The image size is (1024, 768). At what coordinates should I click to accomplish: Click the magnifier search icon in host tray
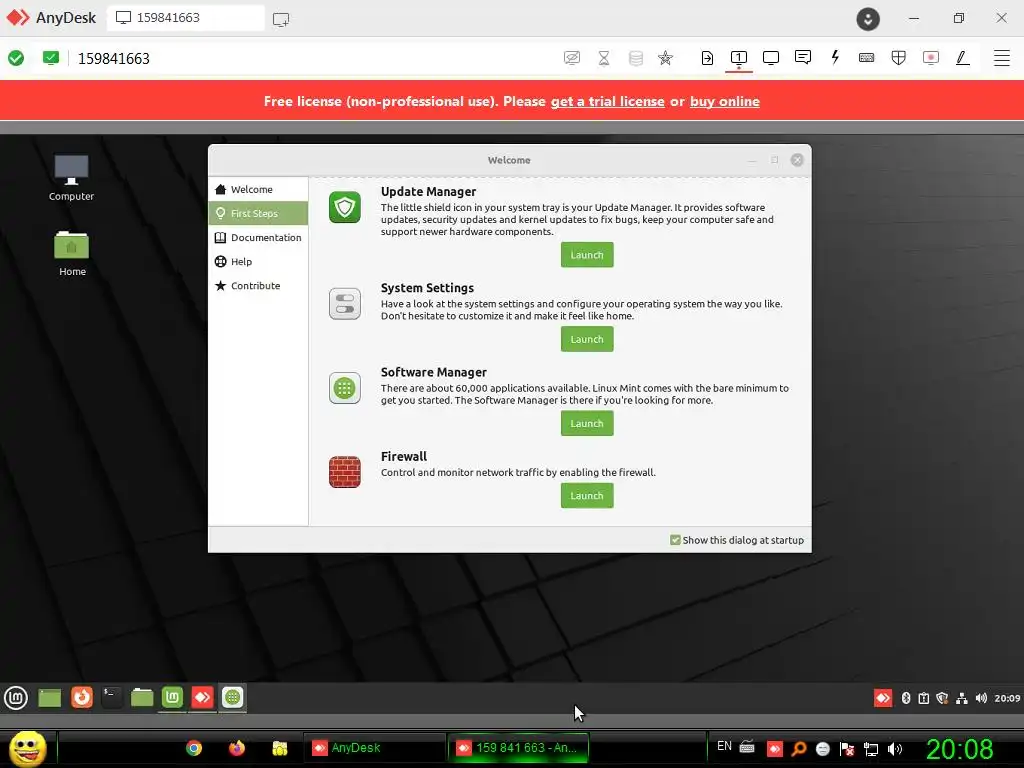(x=799, y=748)
